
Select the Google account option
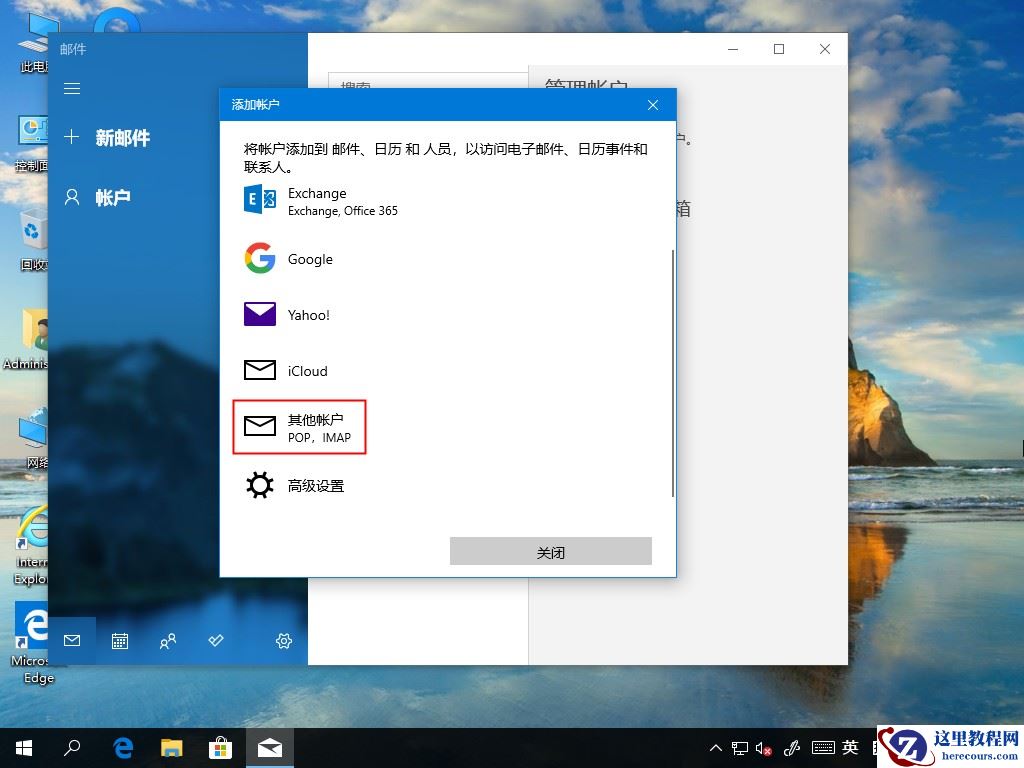click(310, 259)
